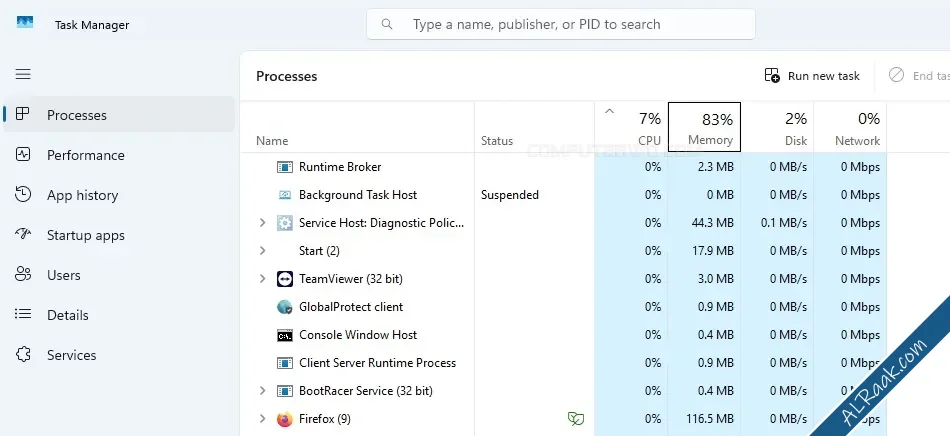
Task: Sort by the Status column header
Action: click(x=534, y=127)
